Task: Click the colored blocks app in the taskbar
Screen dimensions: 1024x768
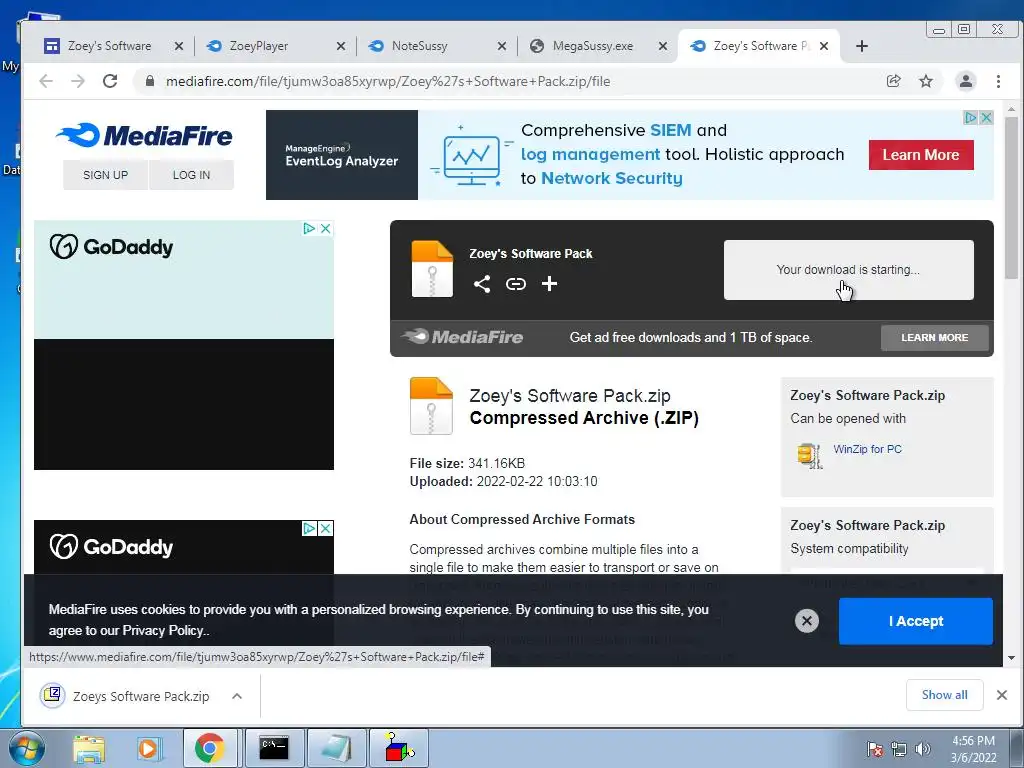Action: coord(399,748)
